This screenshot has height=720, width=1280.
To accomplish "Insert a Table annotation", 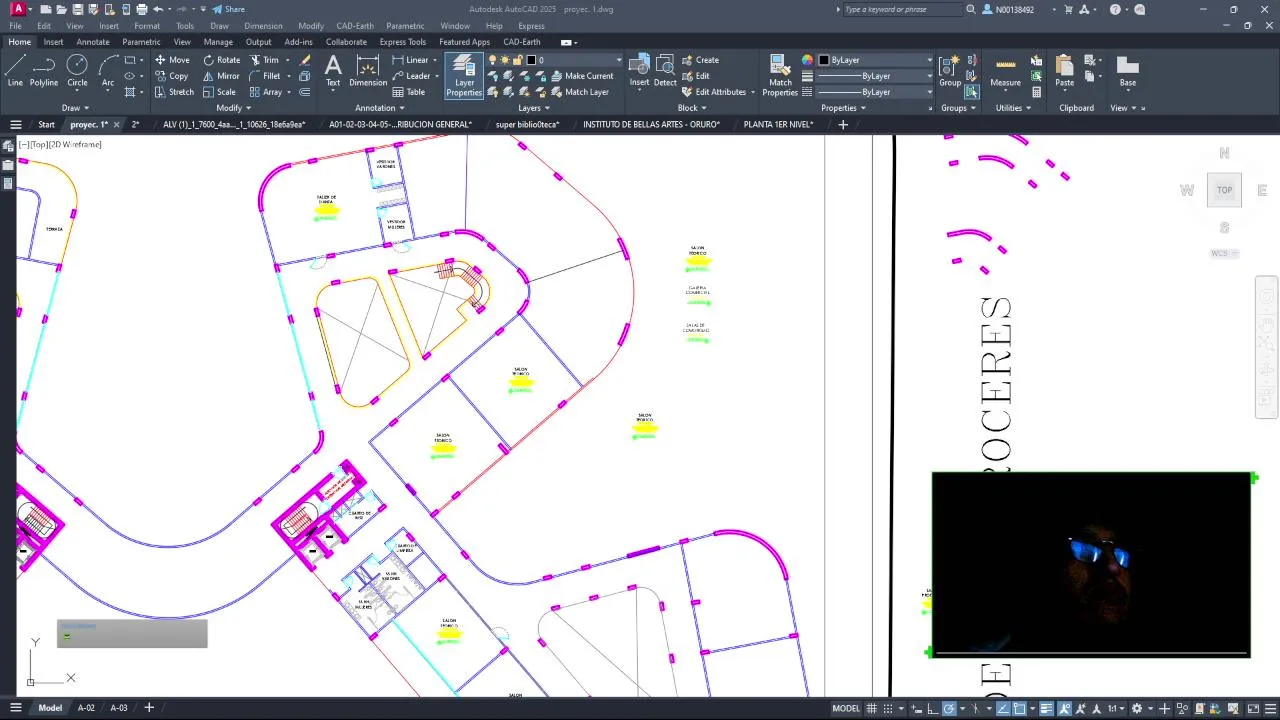I will coord(408,92).
